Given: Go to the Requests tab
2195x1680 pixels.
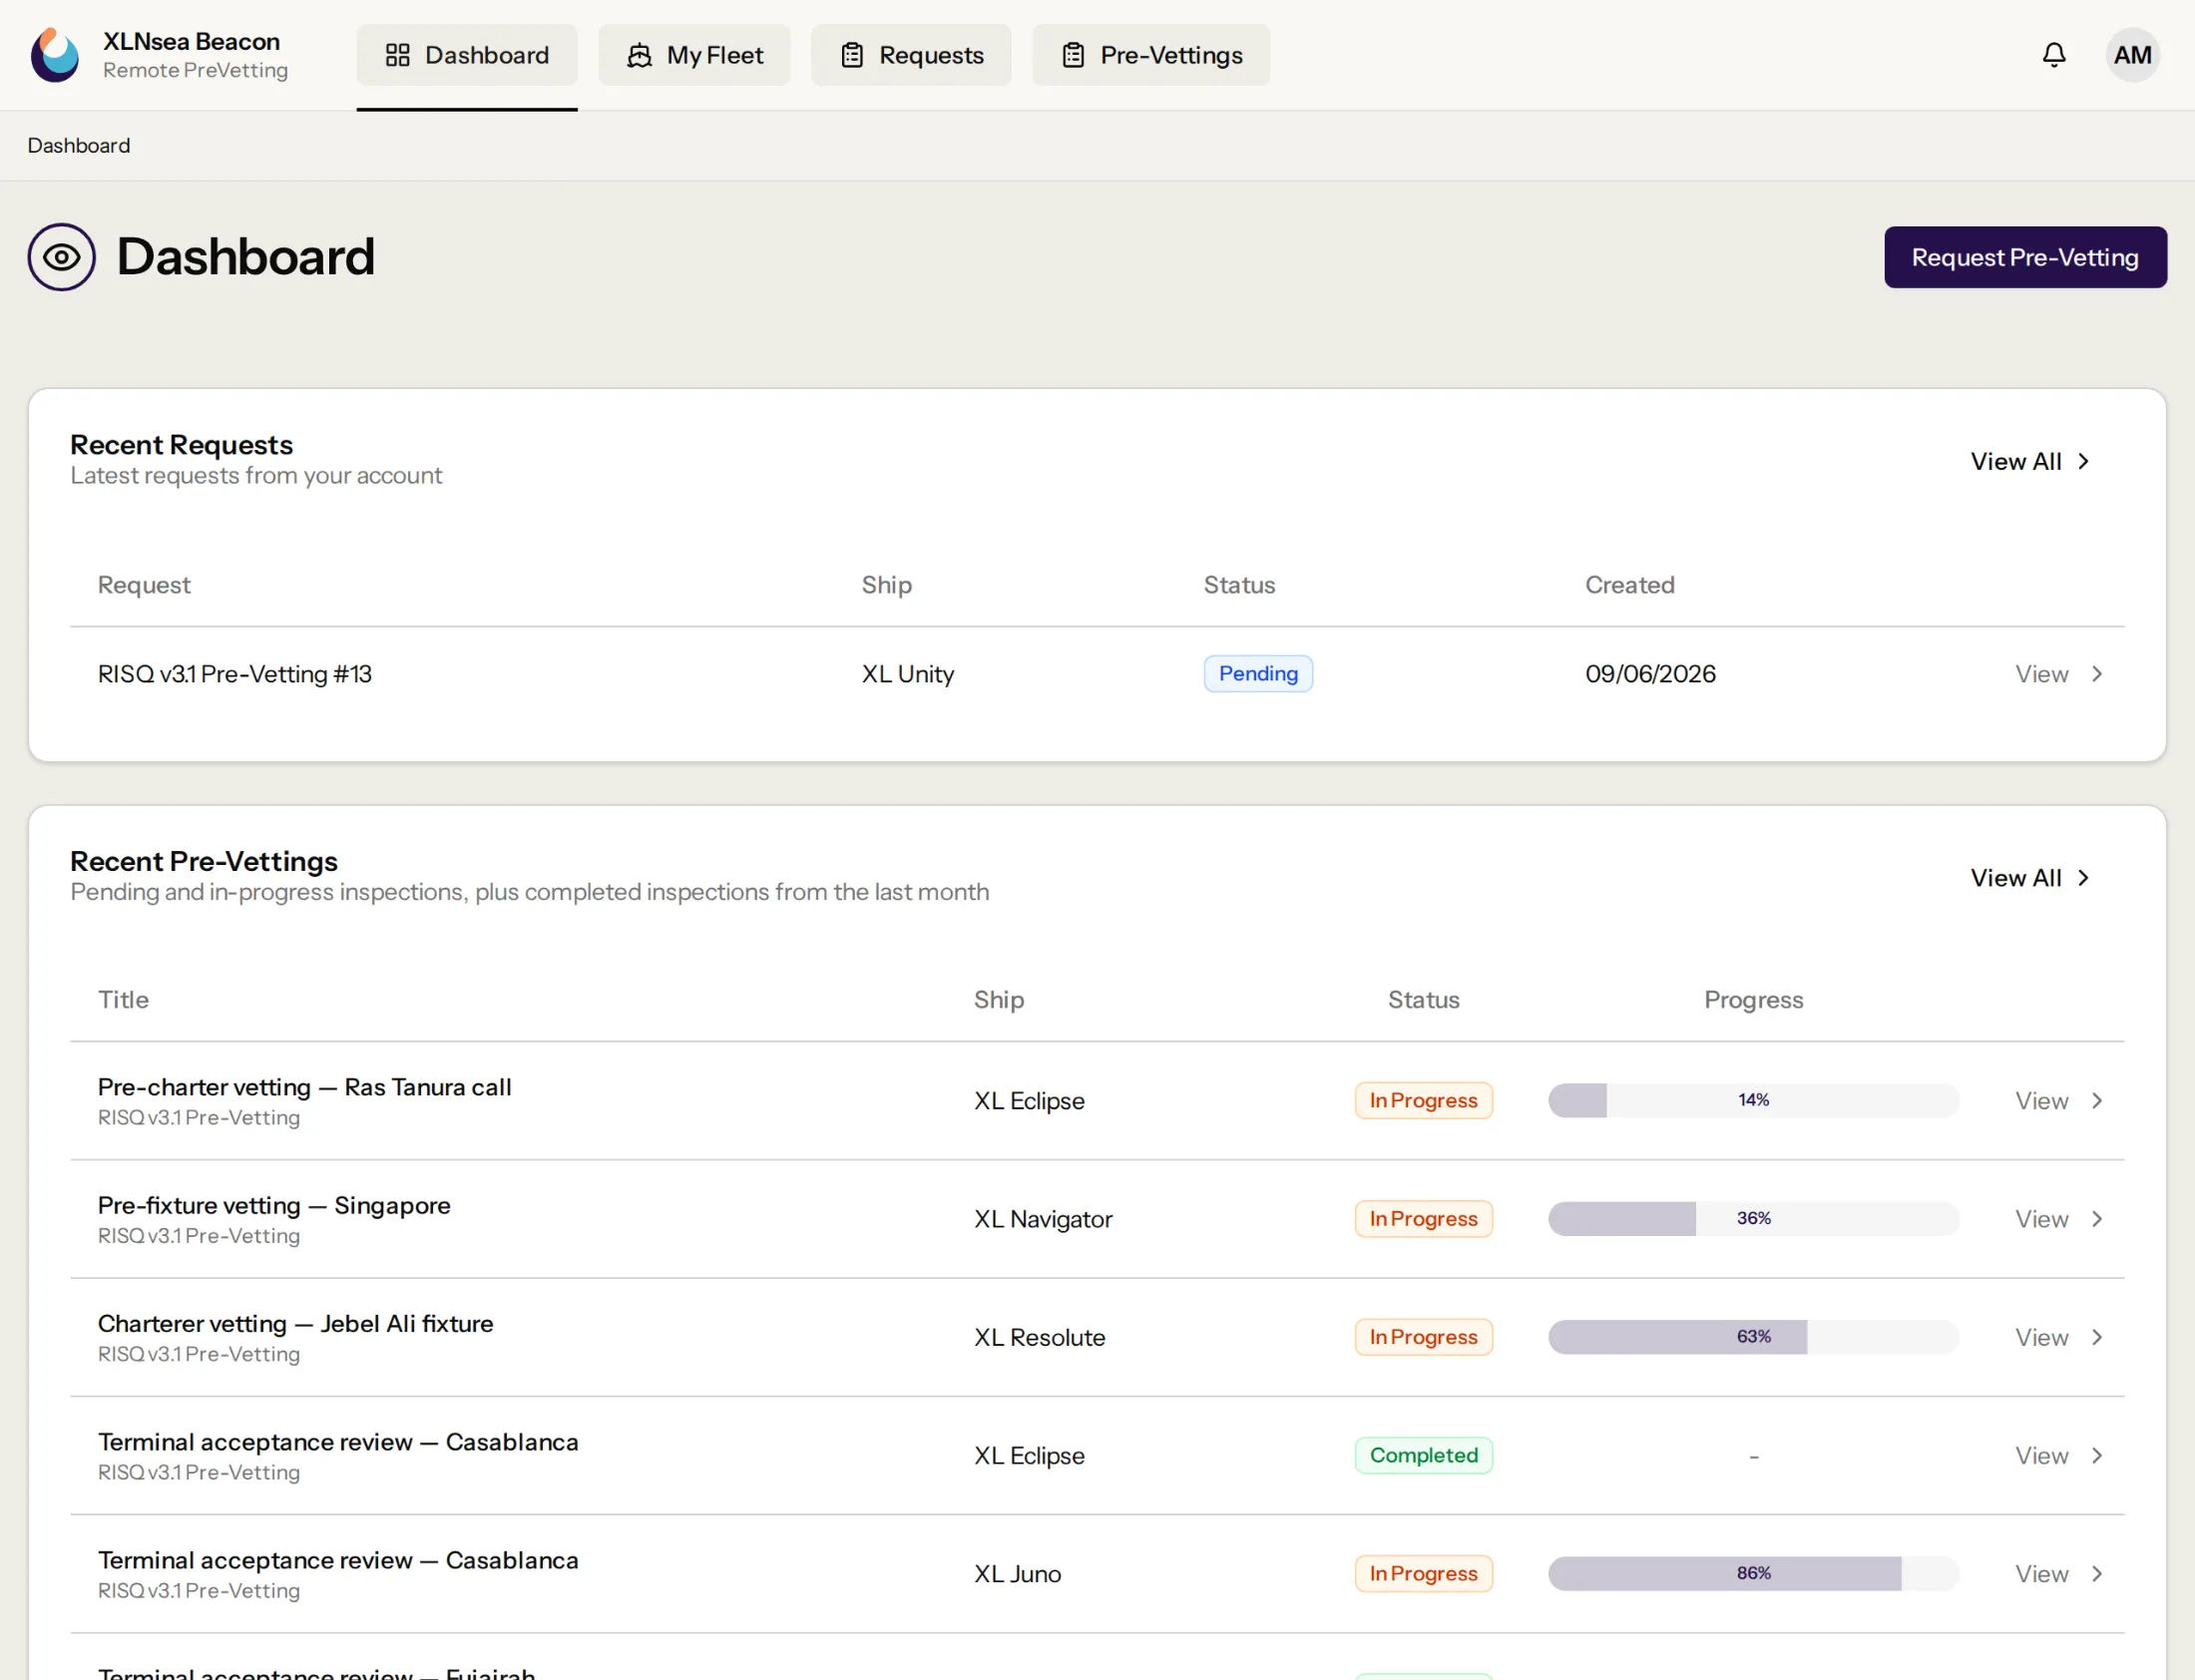Looking at the screenshot, I should click(x=911, y=55).
